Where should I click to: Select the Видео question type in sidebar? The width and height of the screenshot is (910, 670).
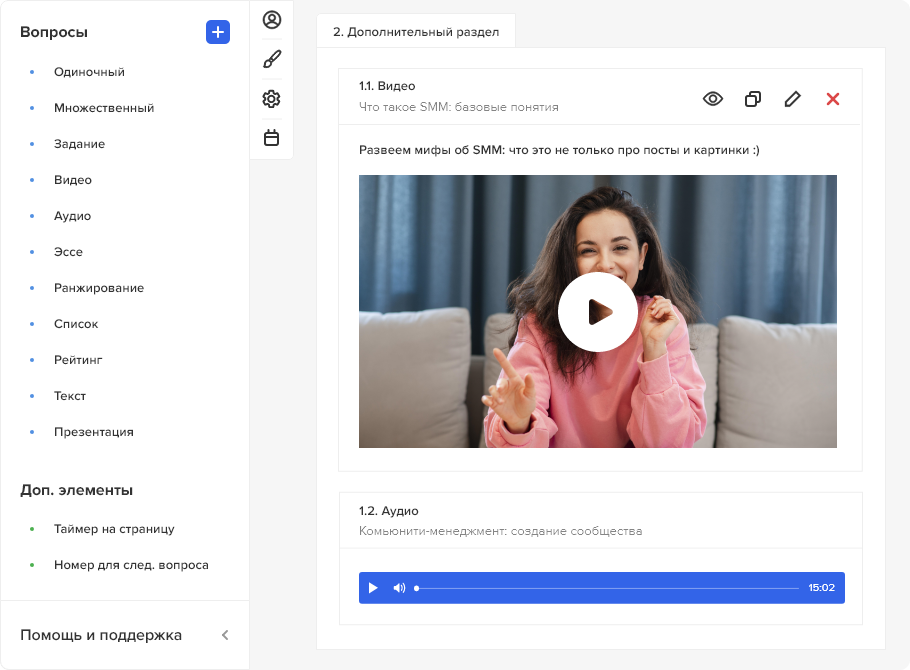click(73, 180)
